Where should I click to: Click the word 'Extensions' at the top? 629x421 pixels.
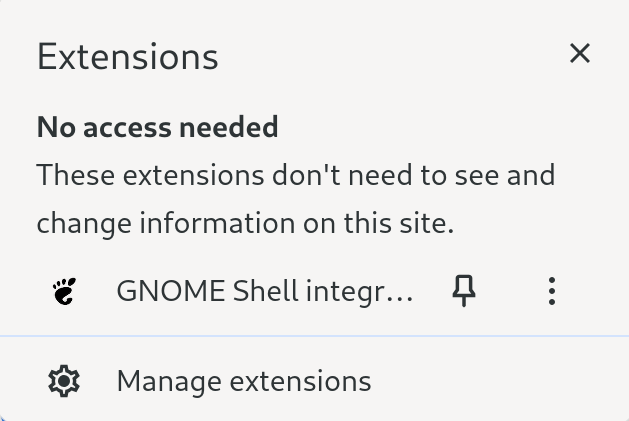127,57
